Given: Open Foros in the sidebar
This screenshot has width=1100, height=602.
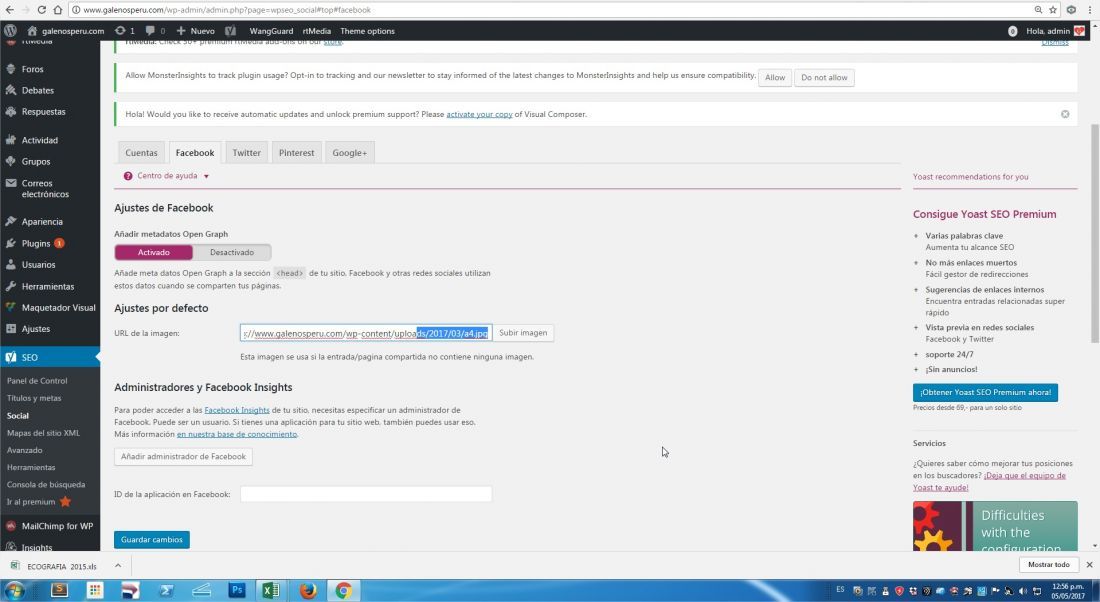Looking at the screenshot, I should [32, 69].
